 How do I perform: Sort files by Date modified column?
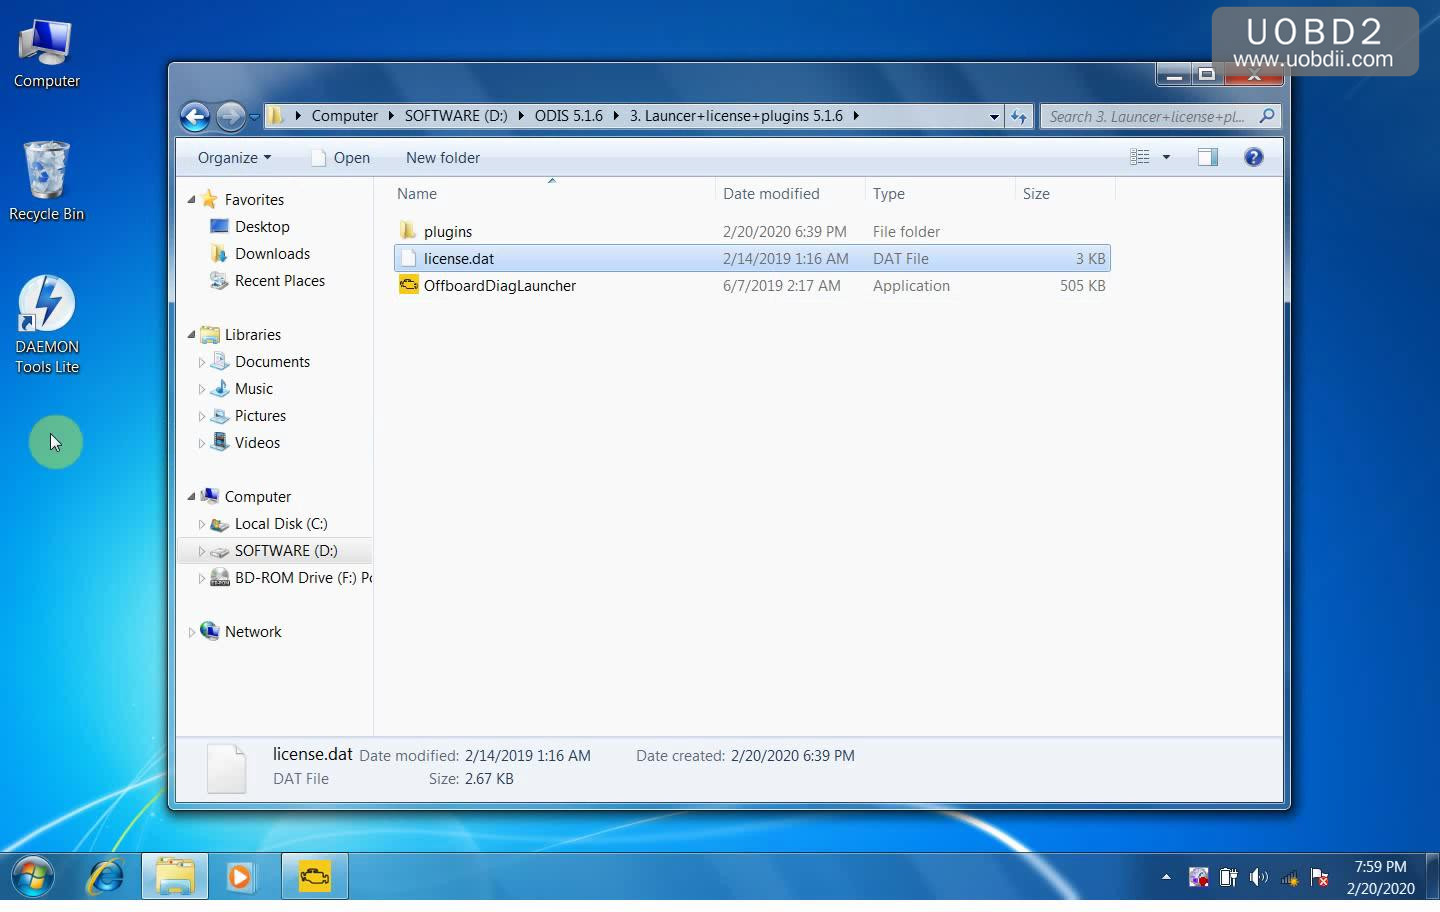tap(771, 194)
